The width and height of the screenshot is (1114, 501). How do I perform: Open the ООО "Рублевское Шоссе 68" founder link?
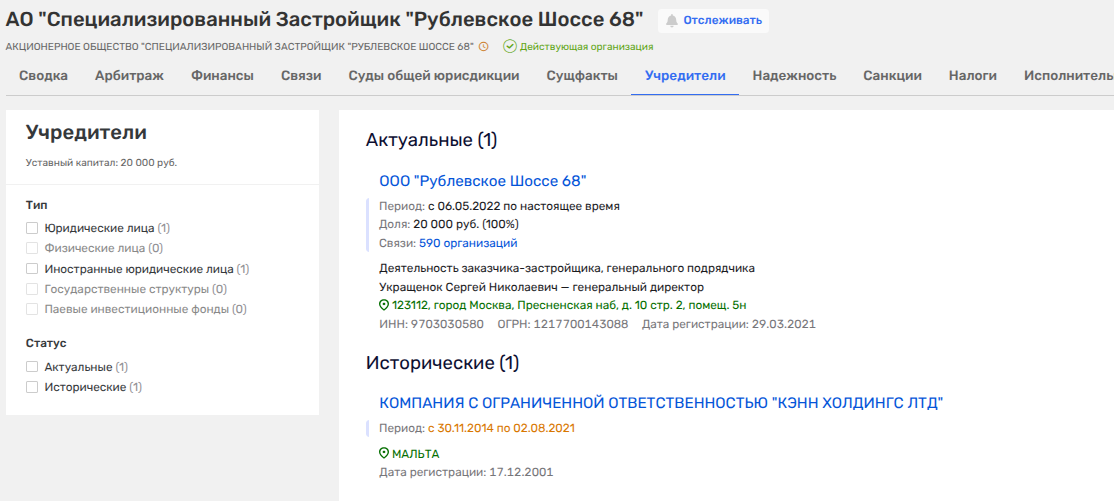coord(482,181)
